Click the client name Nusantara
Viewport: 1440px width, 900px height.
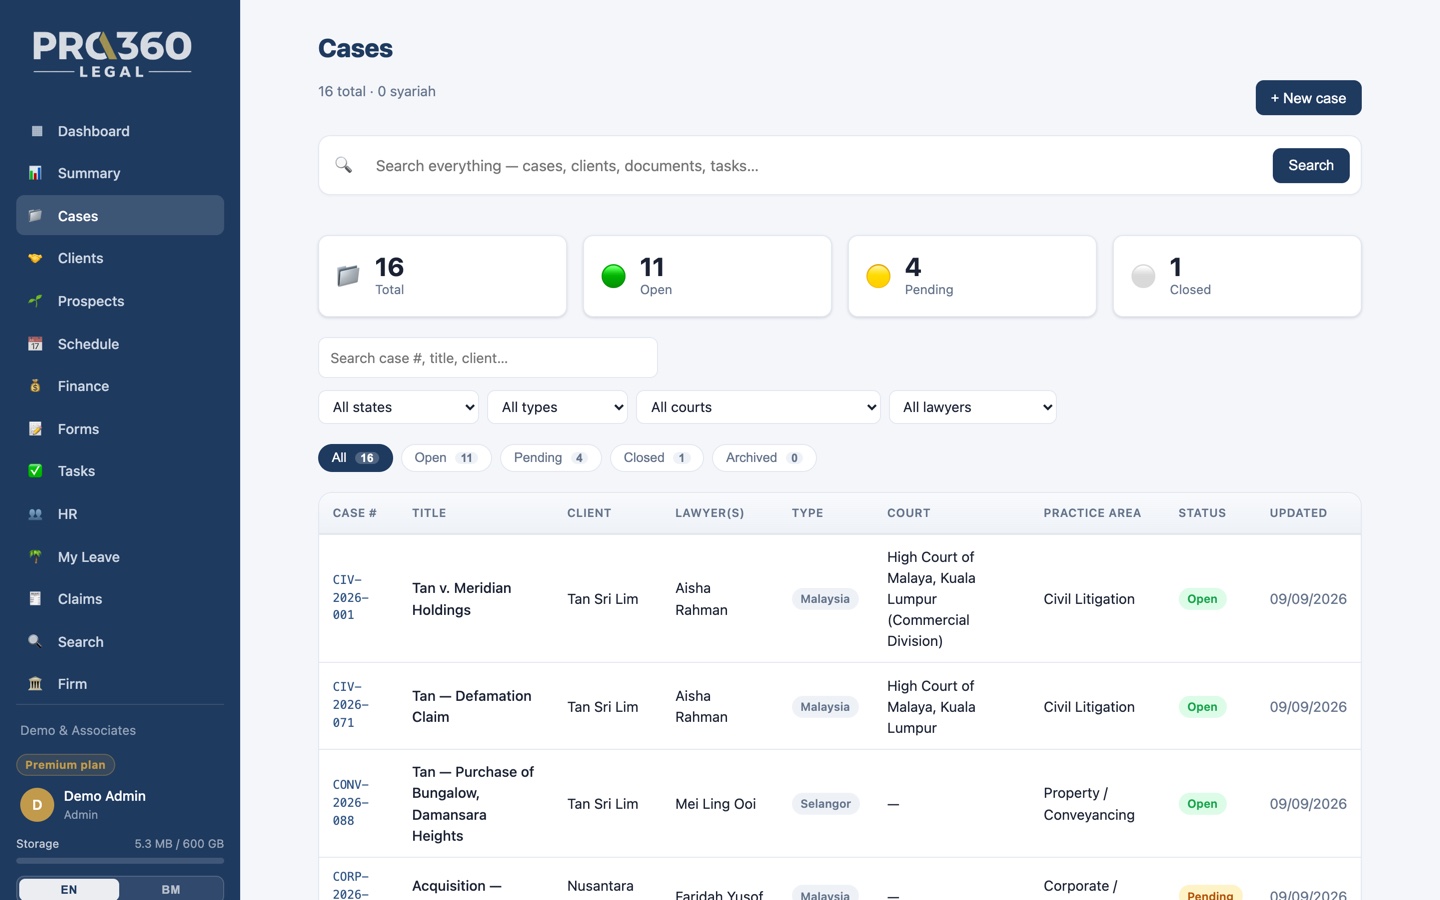pos(600,886)
